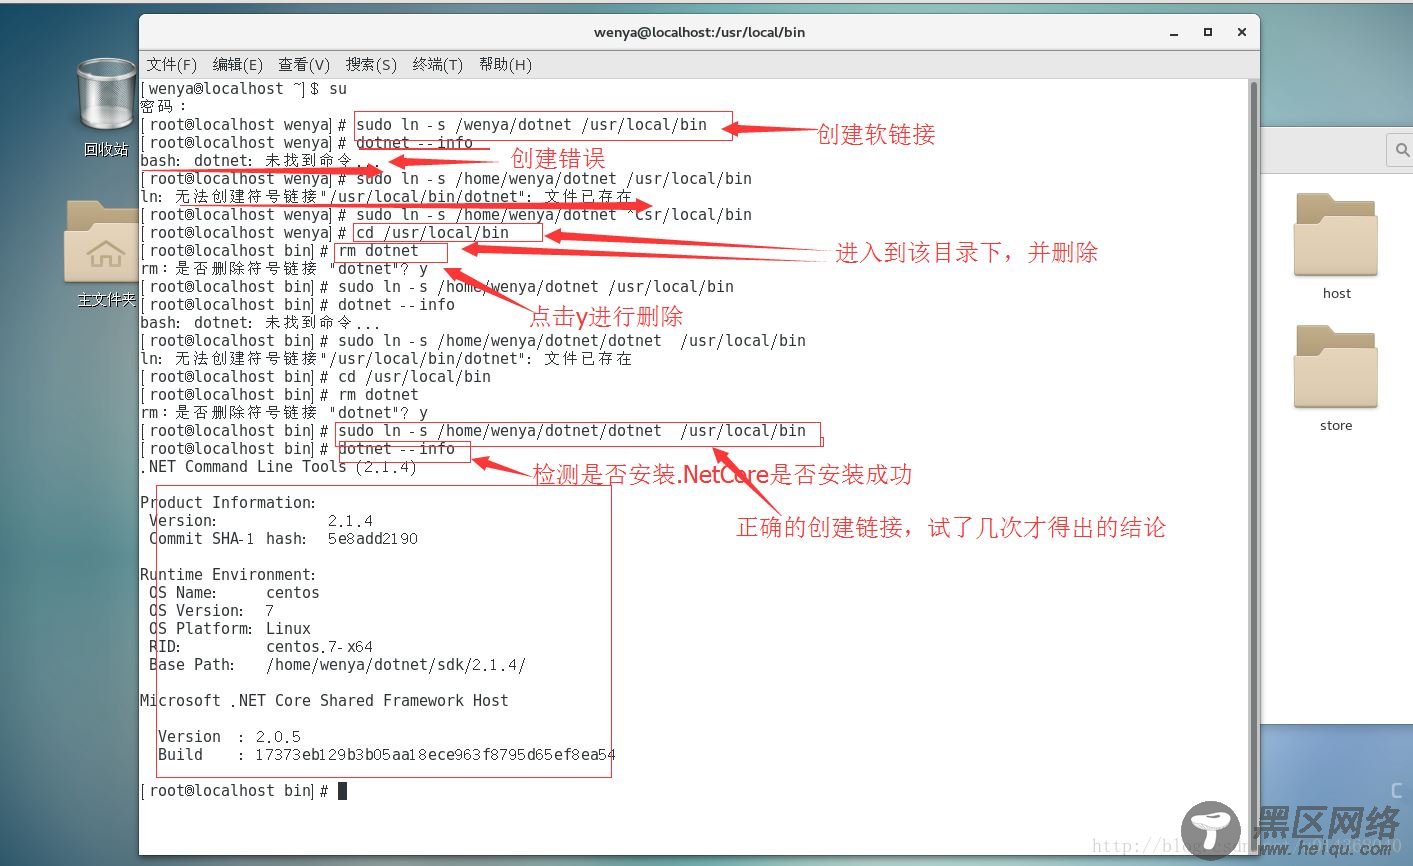
Task: Click the search icon in file manager window
Action: [x=1402, y=150]
